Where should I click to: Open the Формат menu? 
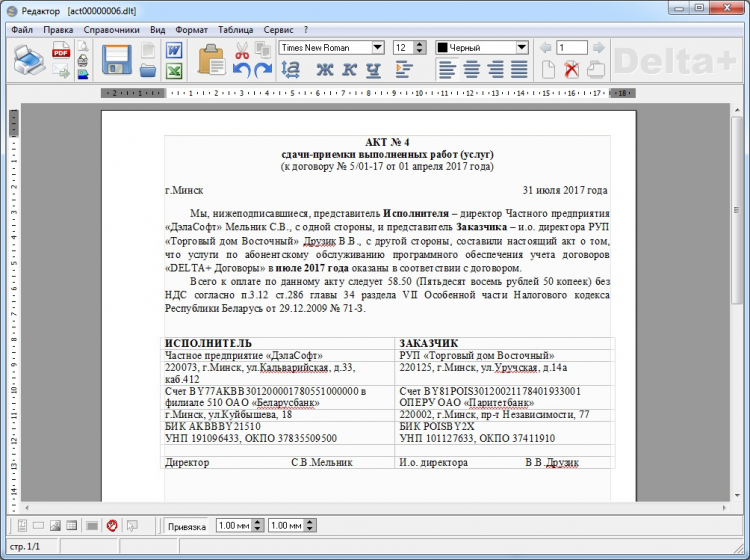click(191, 30)
